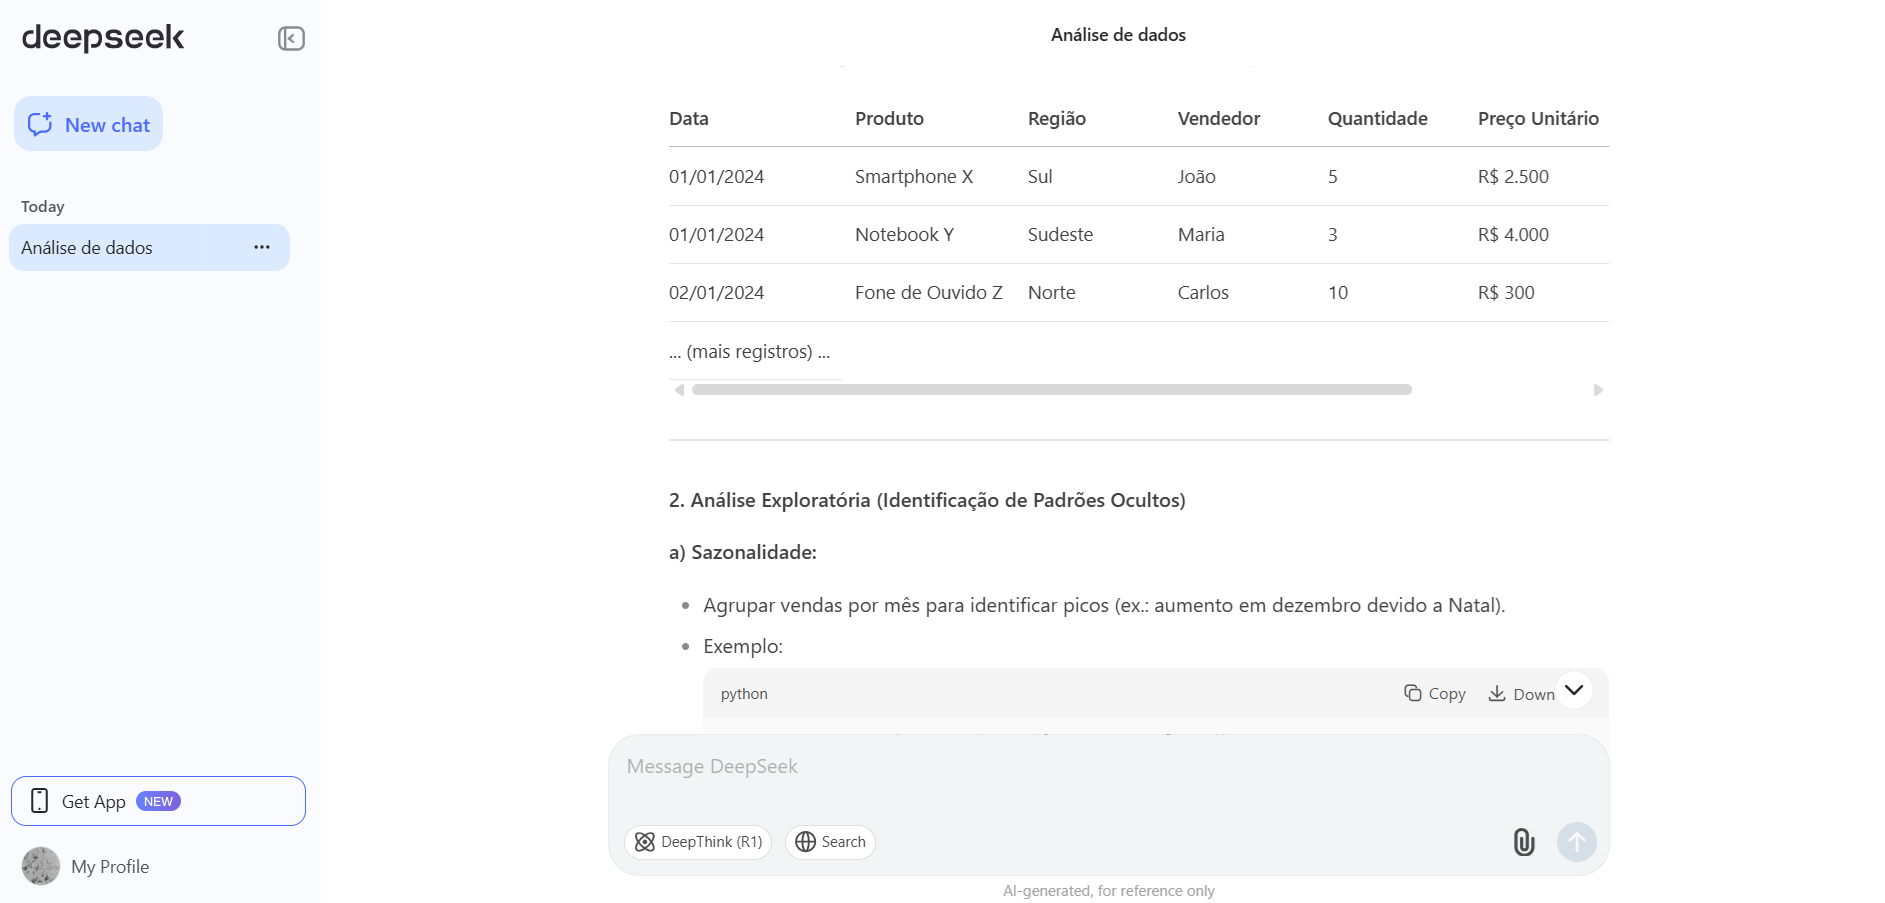The height and width of the screenshot is (903, 1885).
Task: Click the Get App button
Action: [158, 800]
